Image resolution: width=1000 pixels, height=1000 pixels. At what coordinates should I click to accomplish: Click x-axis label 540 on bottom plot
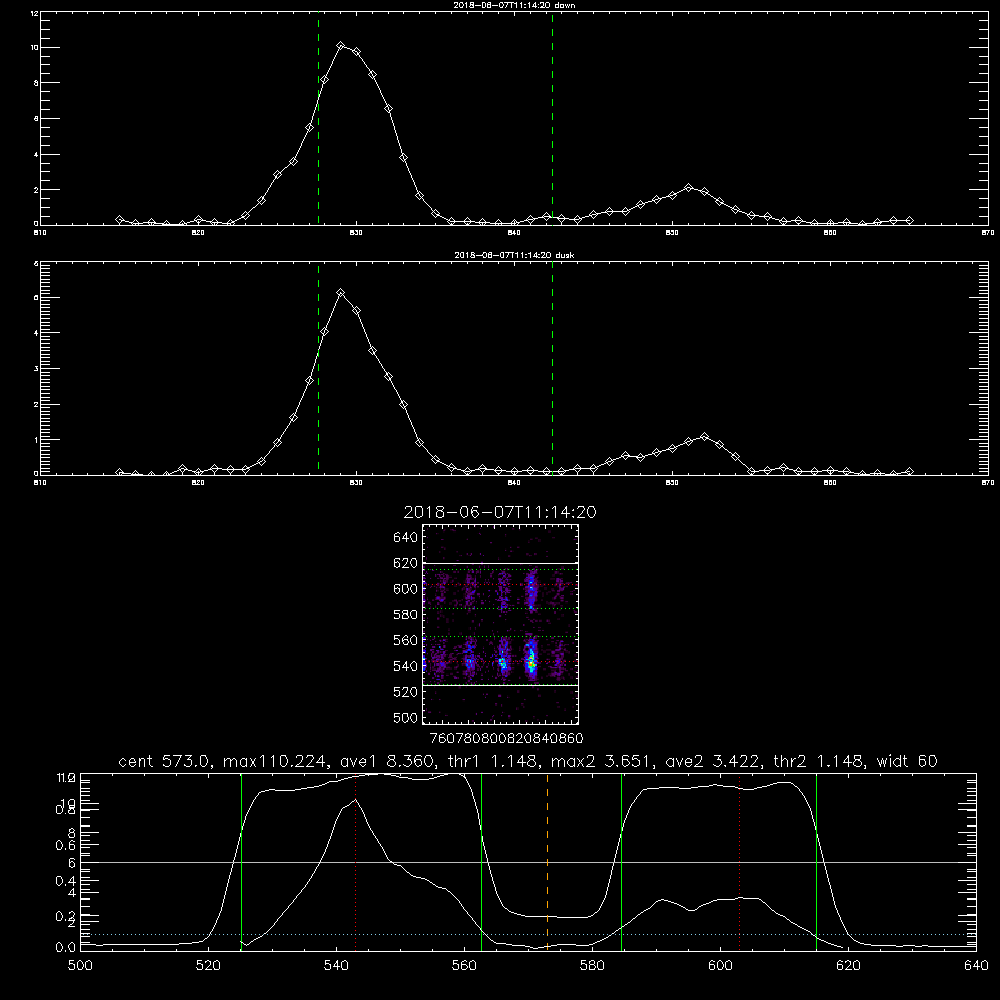(336, 966)
